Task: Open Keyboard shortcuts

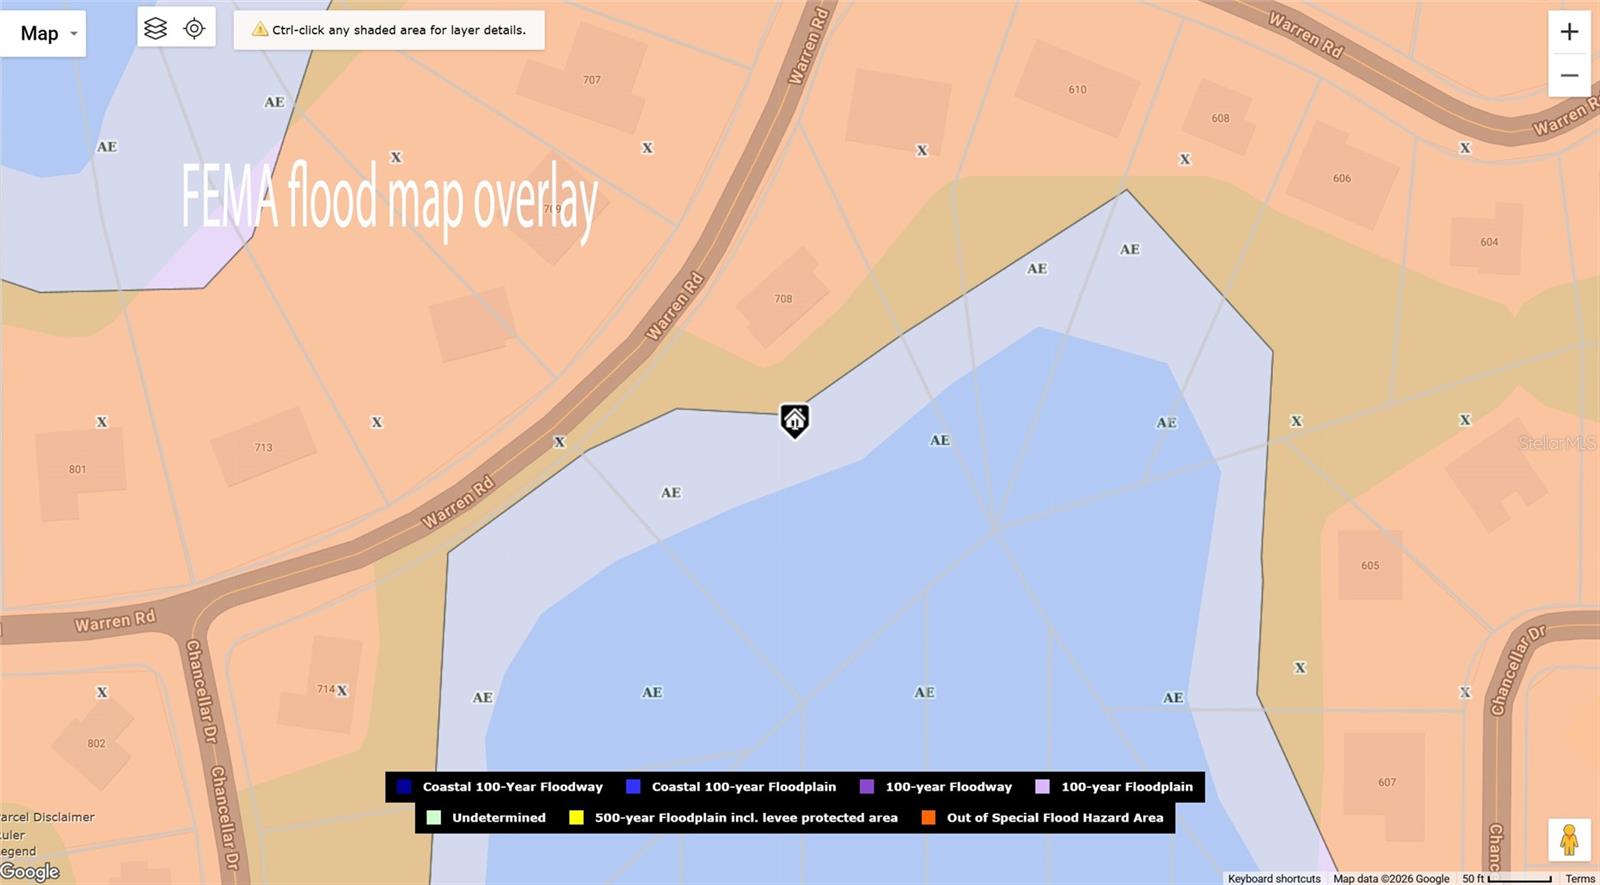Action: tap(1274, 878)
